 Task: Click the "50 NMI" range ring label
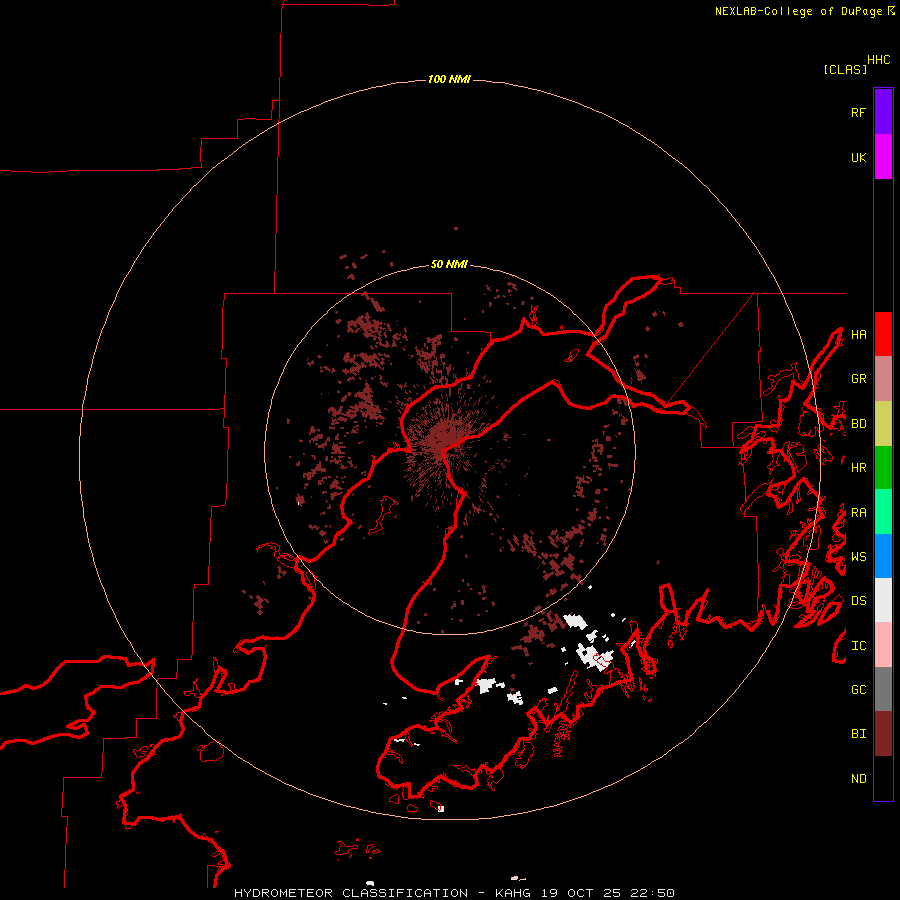click(449, 264)
